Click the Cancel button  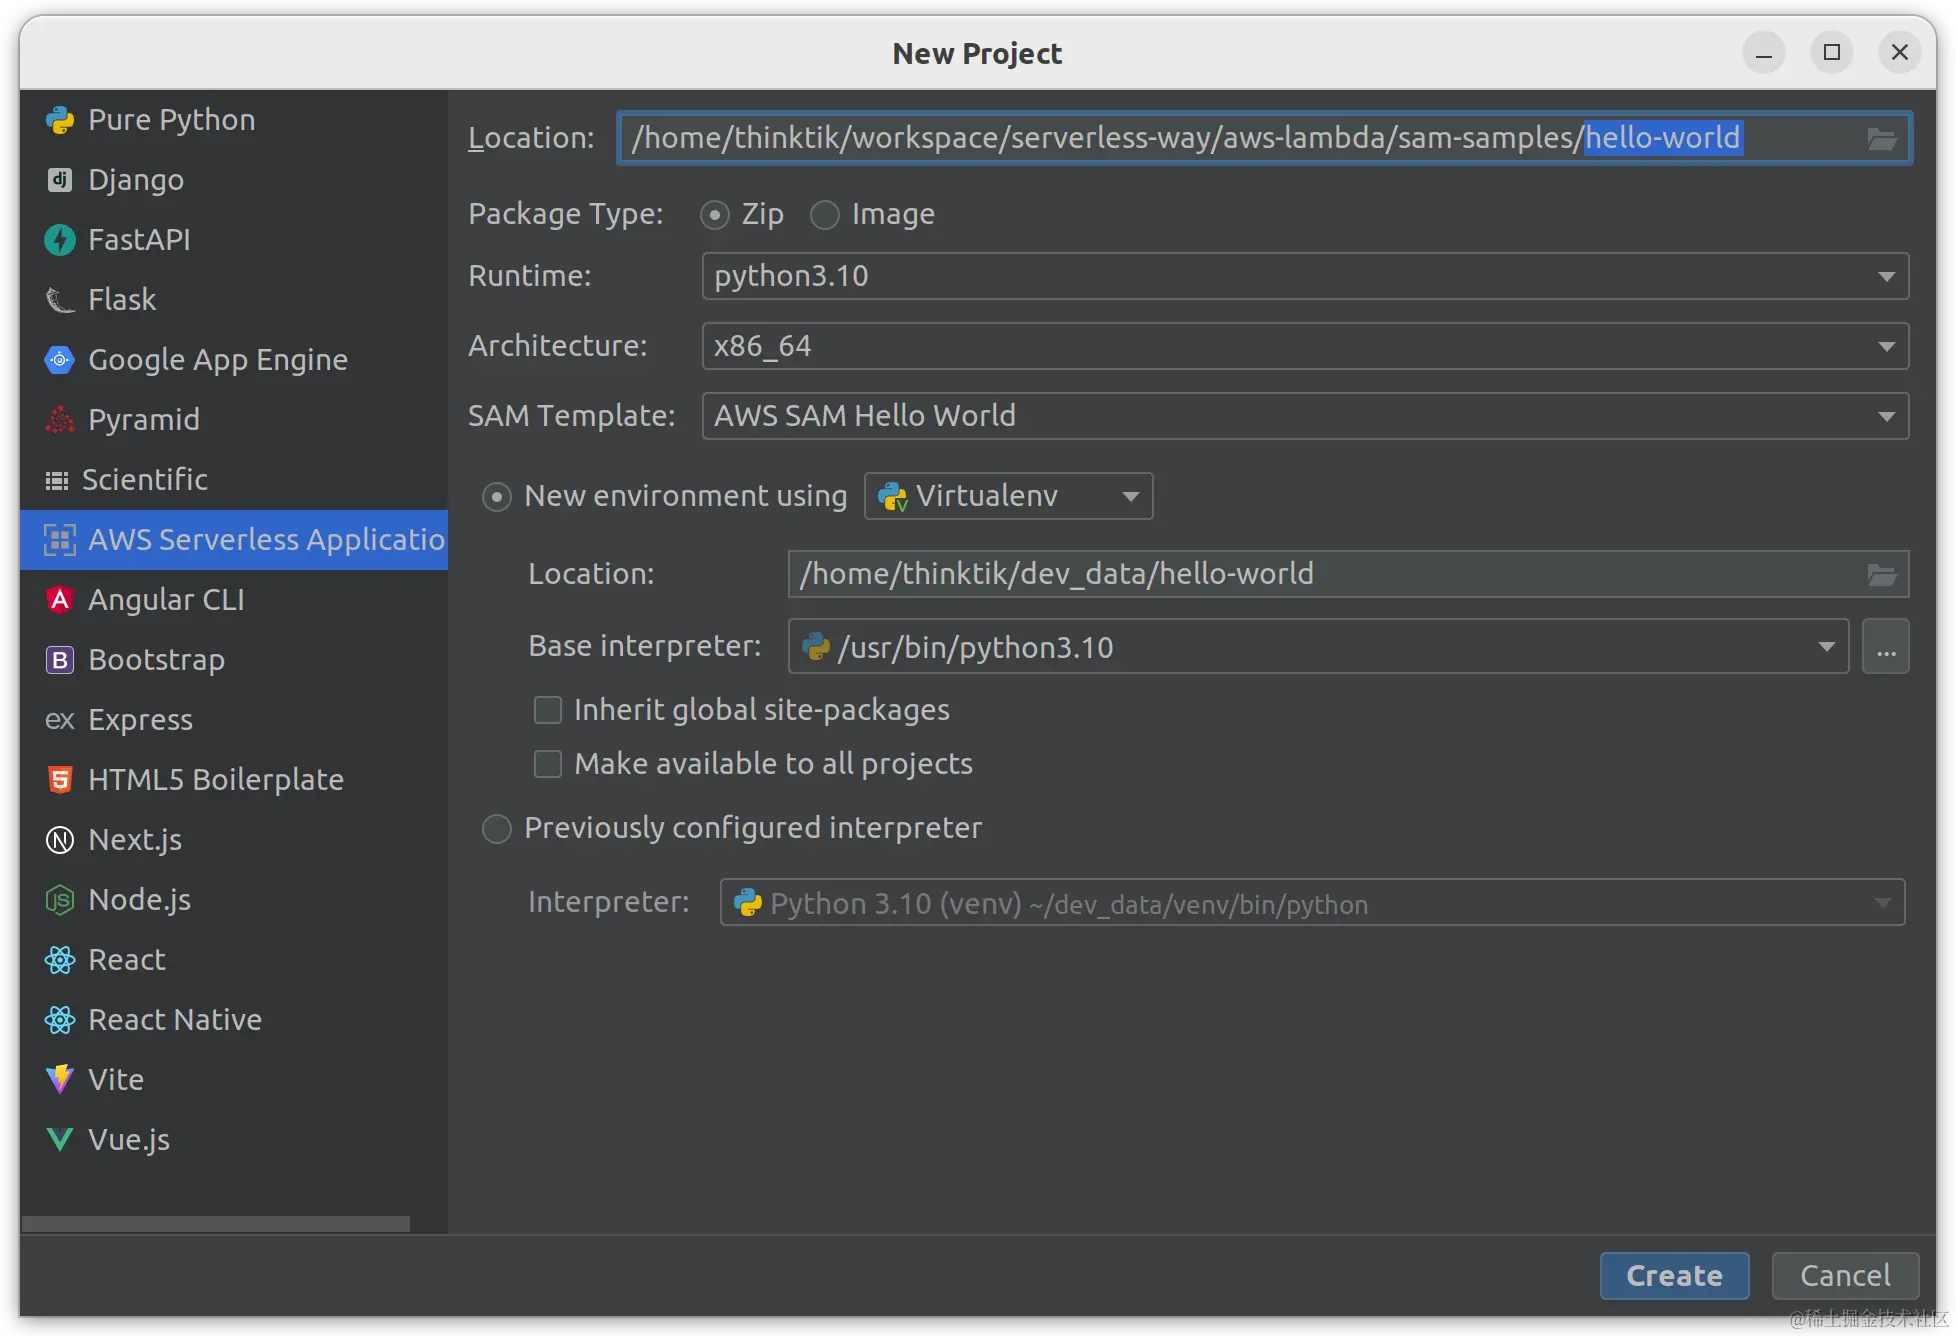pyautogui.click(x=1845, y=1276)
